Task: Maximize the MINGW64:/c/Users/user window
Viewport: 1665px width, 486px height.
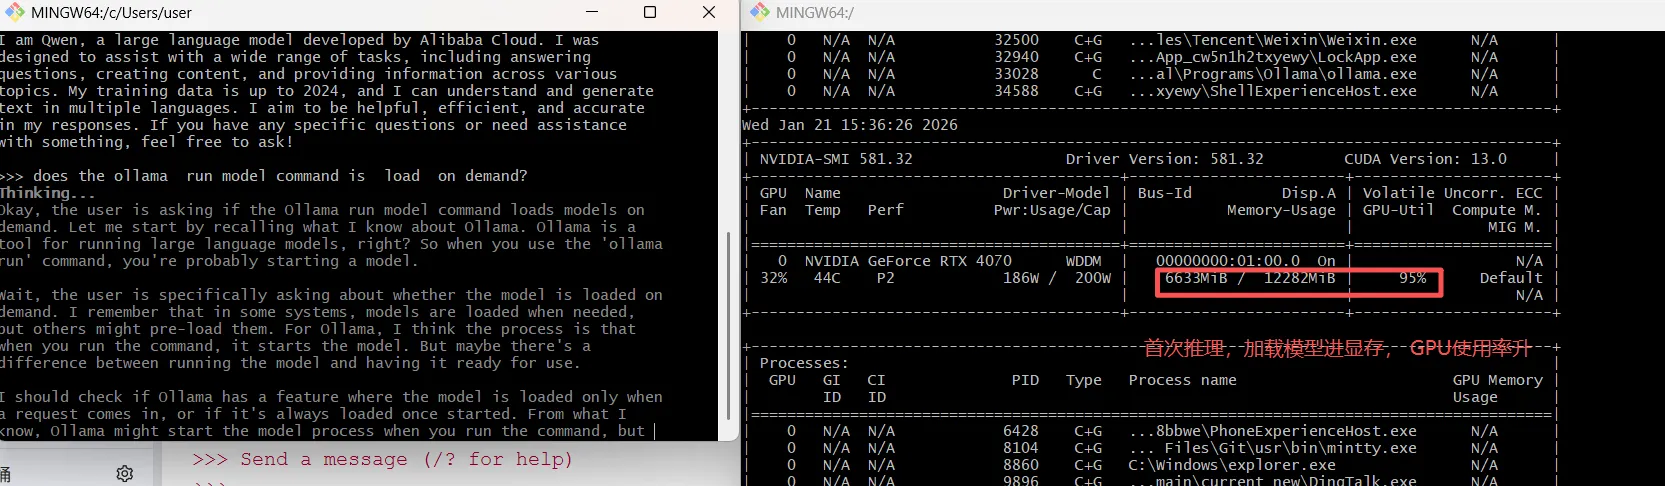Action: (650, 12)
